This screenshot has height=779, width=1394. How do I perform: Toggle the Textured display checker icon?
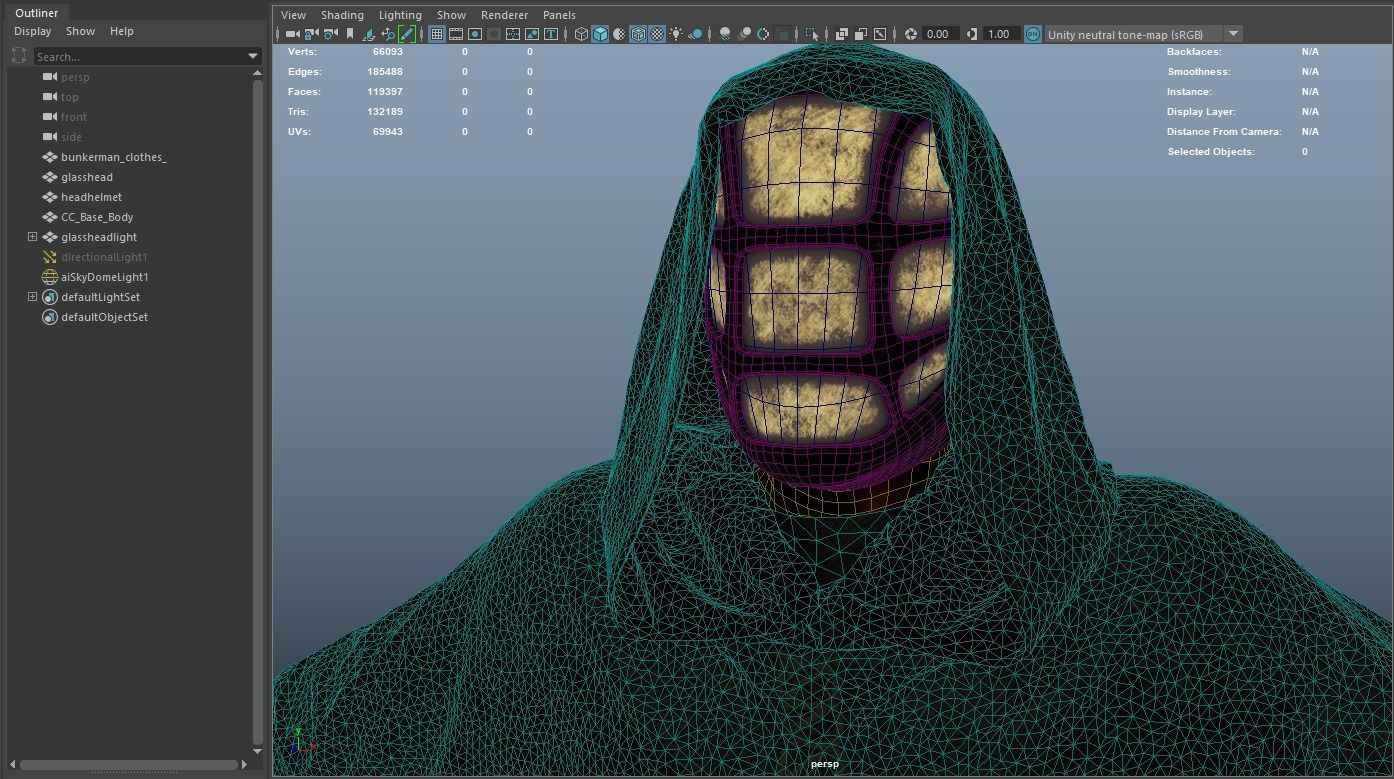point(657,34)
